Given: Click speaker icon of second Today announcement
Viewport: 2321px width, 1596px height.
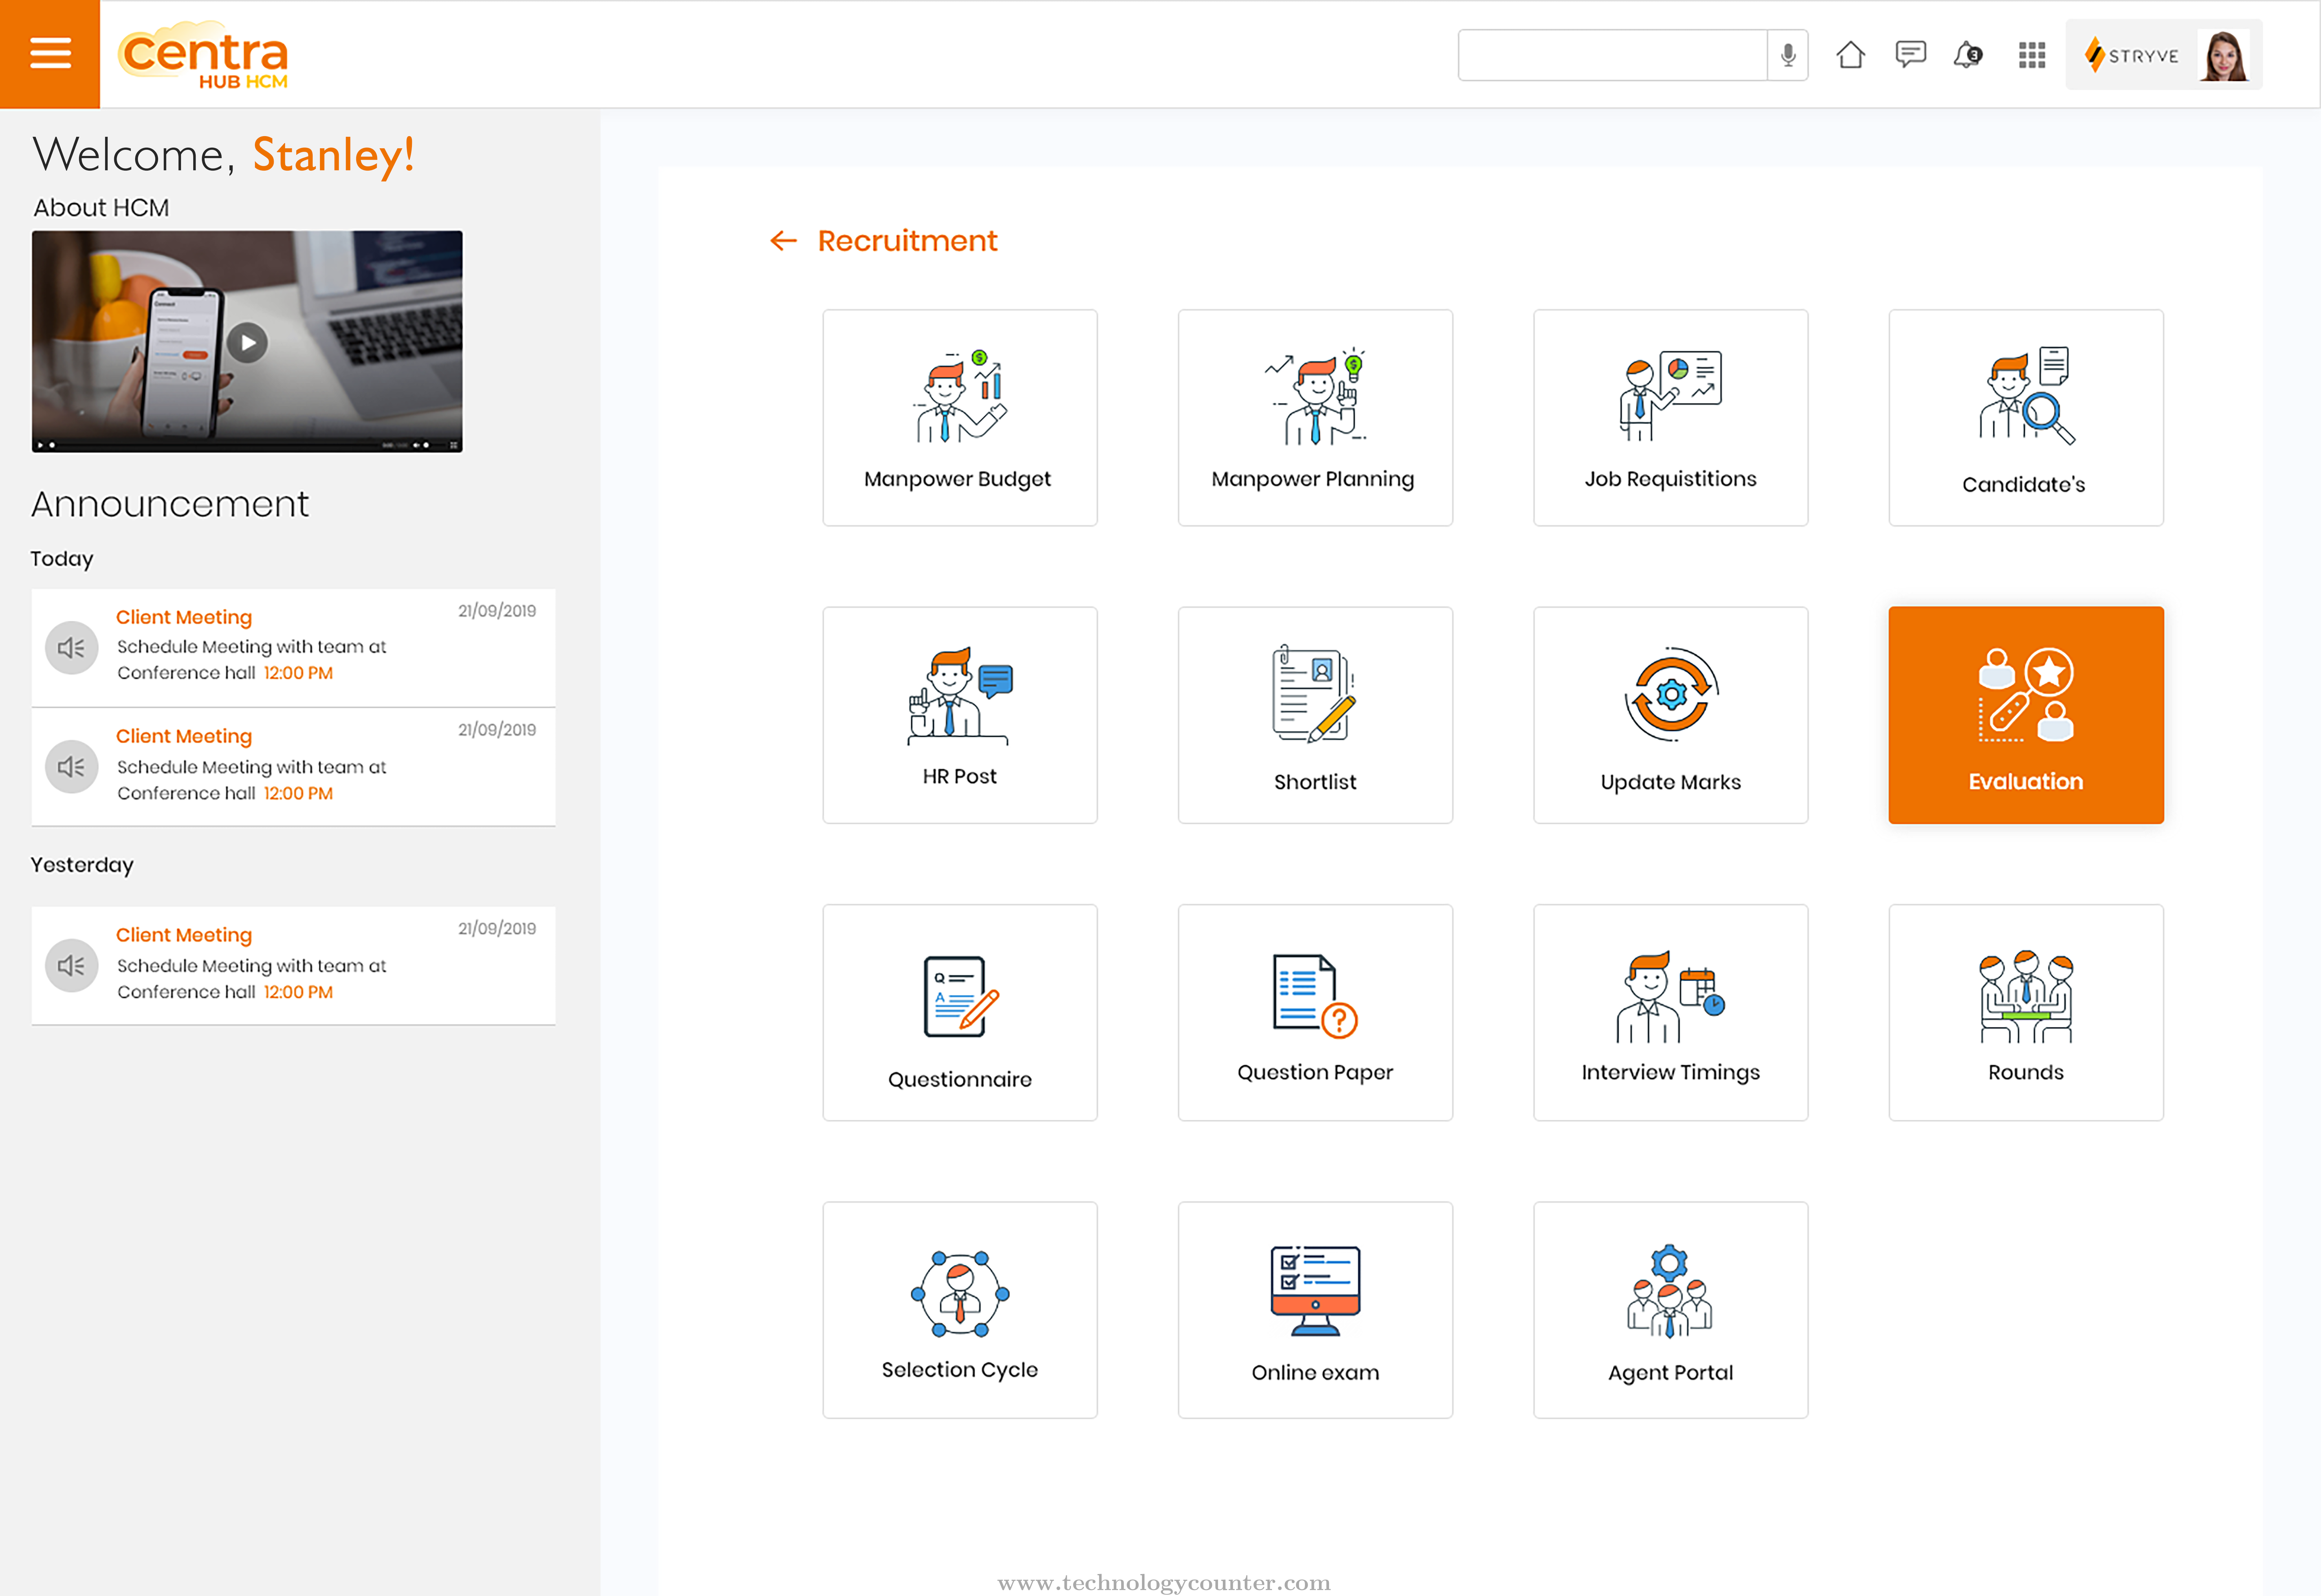Looking at the screenshot, I should tap(72, 767).
